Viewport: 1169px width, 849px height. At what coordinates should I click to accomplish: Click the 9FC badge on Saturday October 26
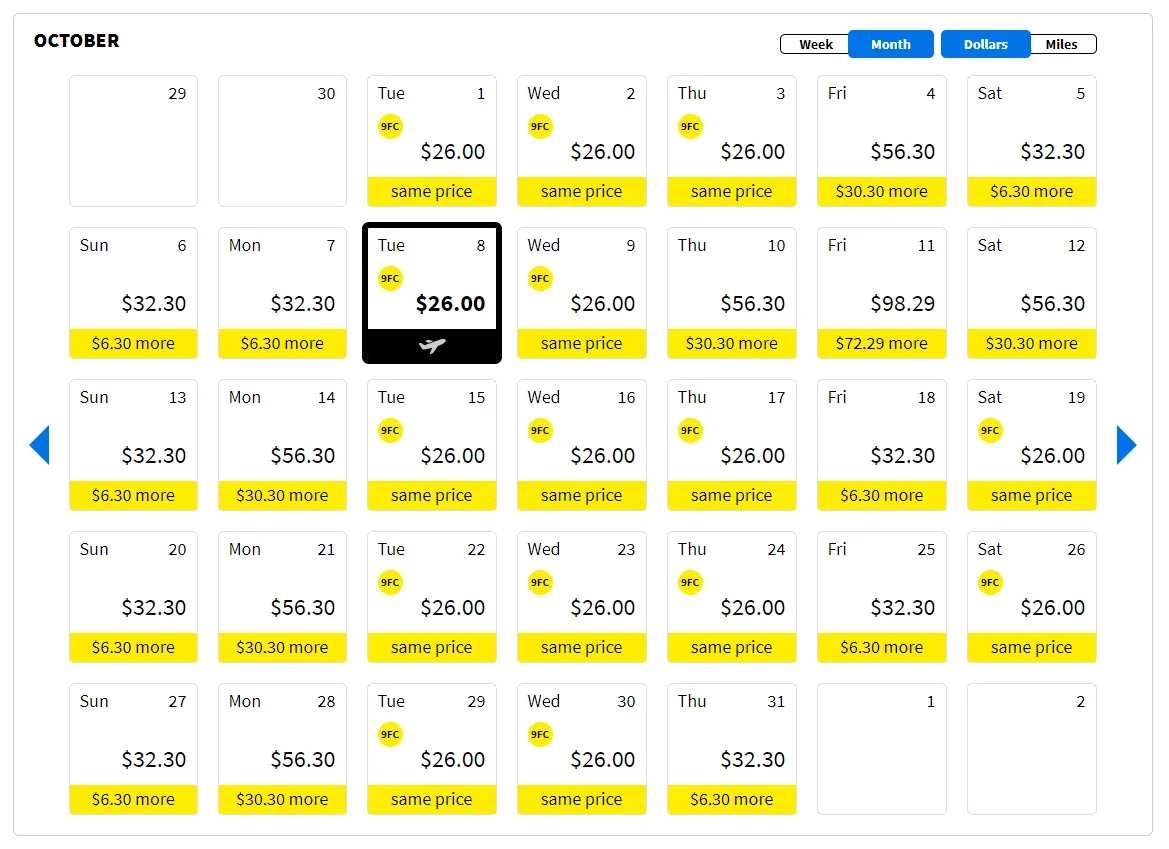[990, 583]
